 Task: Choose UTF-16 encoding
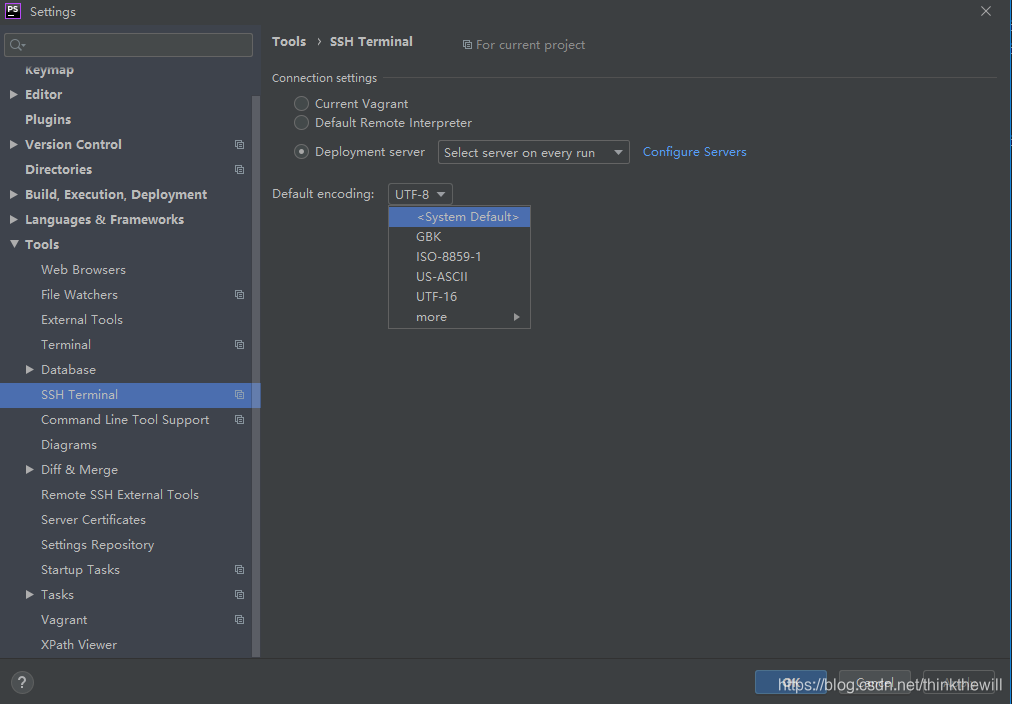[x=460, y=297]
